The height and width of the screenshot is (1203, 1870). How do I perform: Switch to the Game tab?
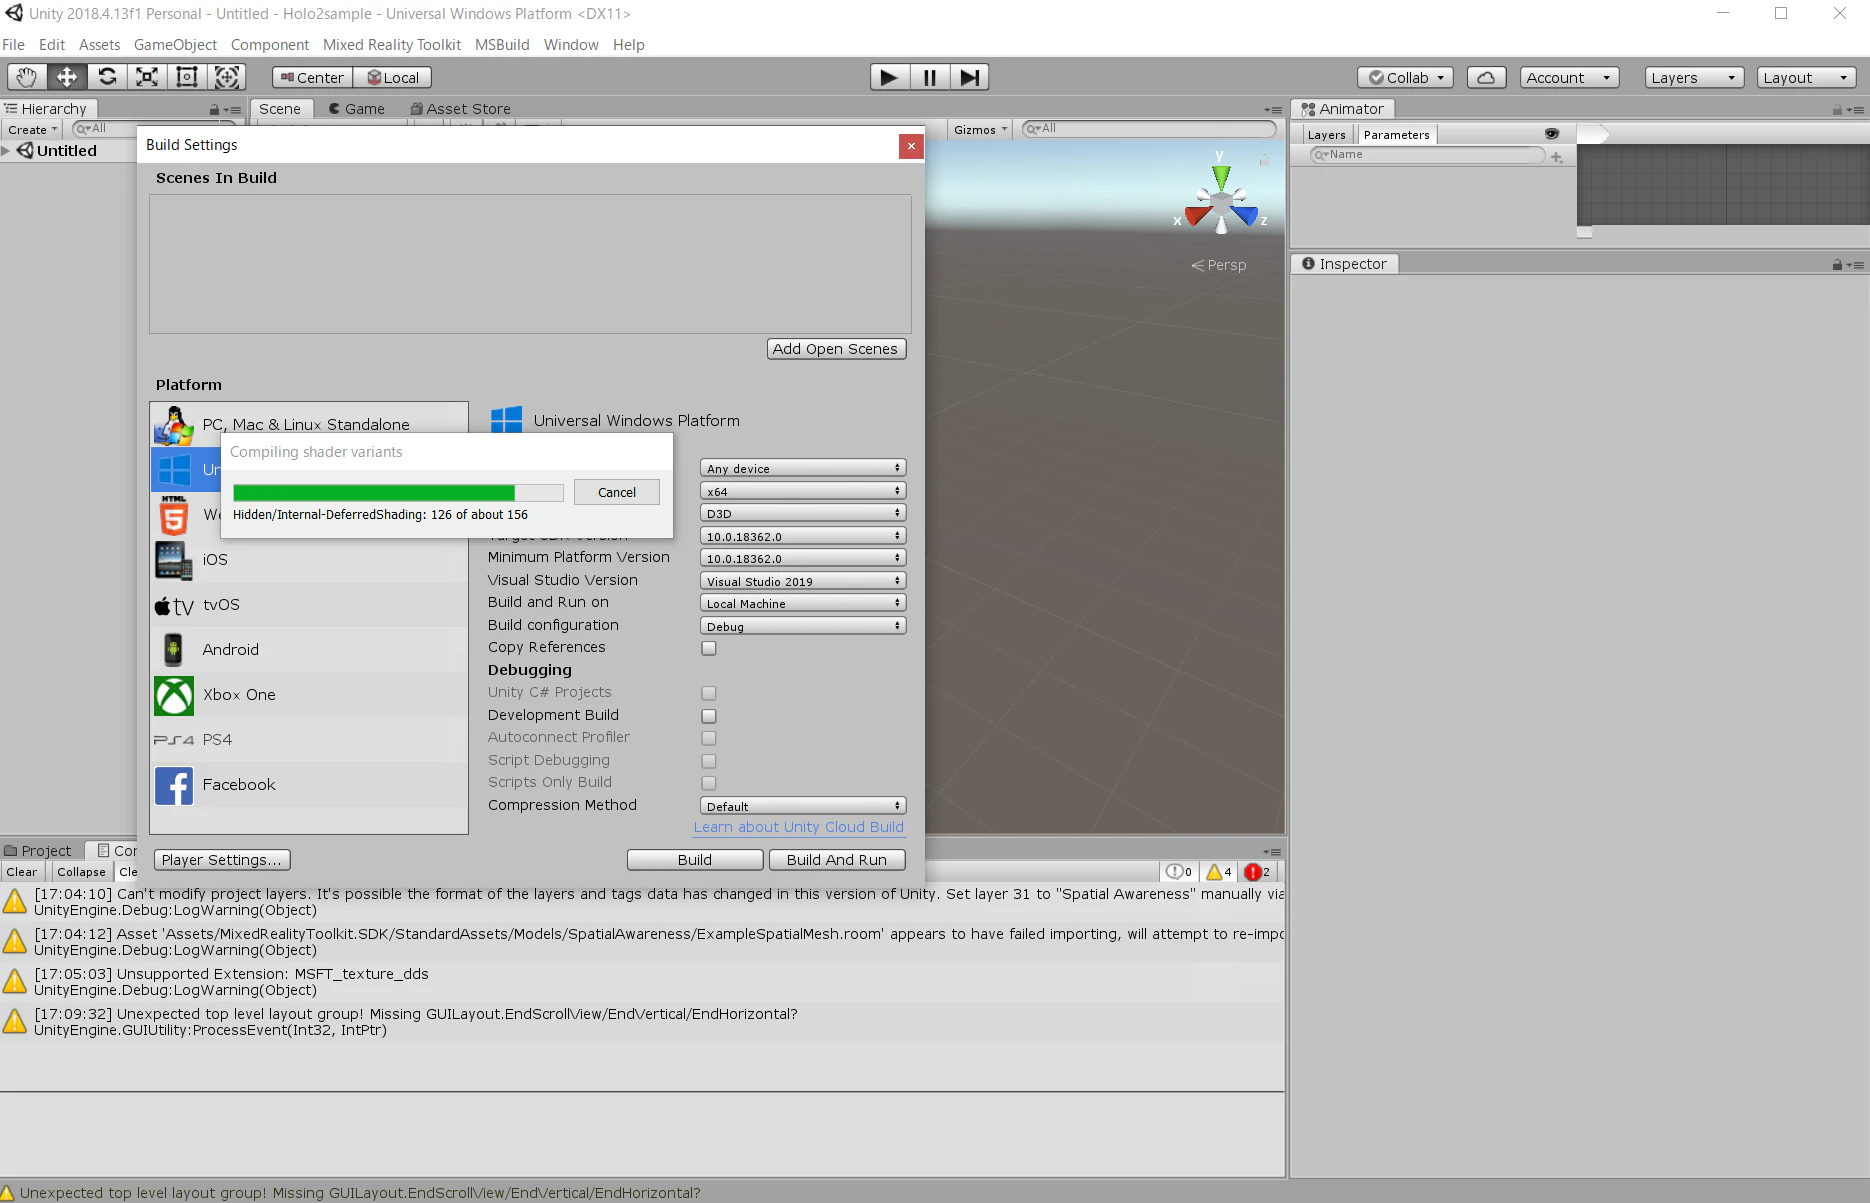(356, 109)
